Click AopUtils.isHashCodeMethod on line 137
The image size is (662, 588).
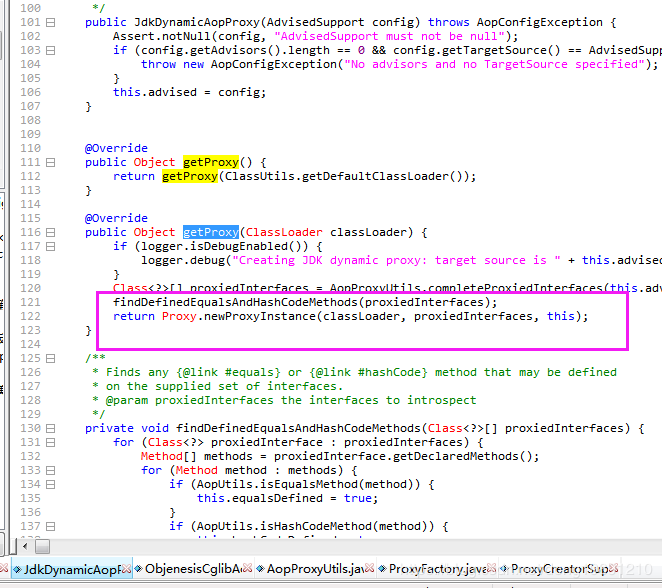284,527
